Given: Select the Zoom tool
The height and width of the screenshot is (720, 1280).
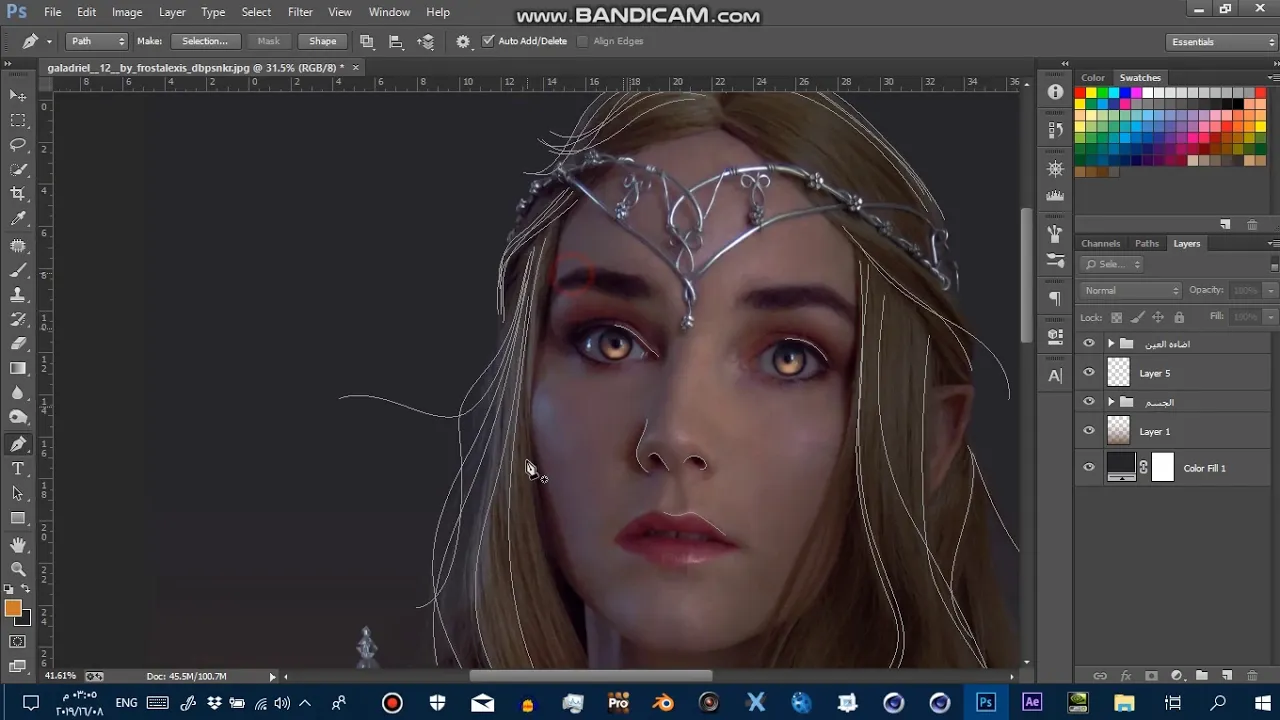Looking at the screenshot, I should click(x=18, y=569).
